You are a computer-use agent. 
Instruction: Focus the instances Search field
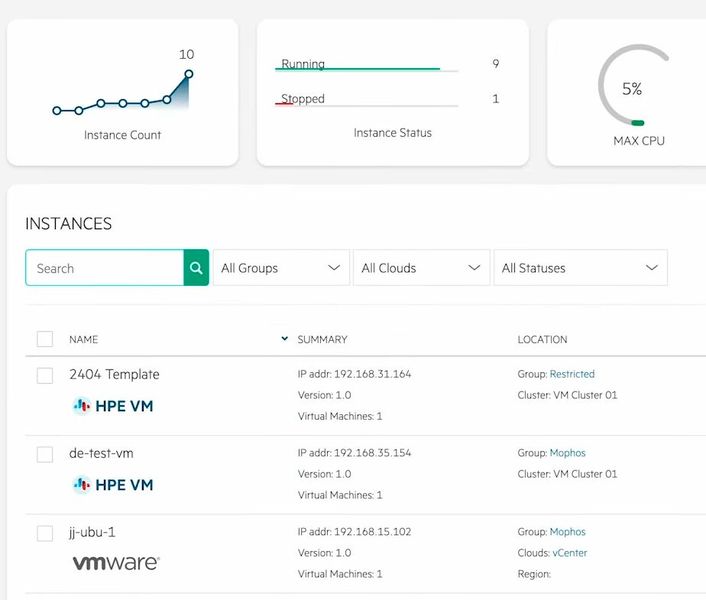[x=104, y=268]
